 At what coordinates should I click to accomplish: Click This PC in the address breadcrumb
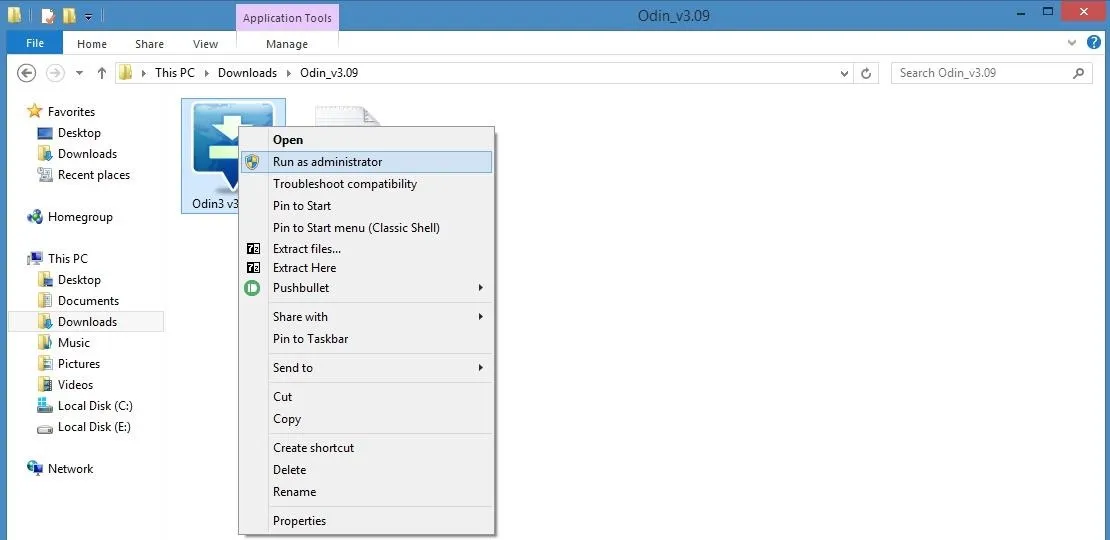click(175, 73)
